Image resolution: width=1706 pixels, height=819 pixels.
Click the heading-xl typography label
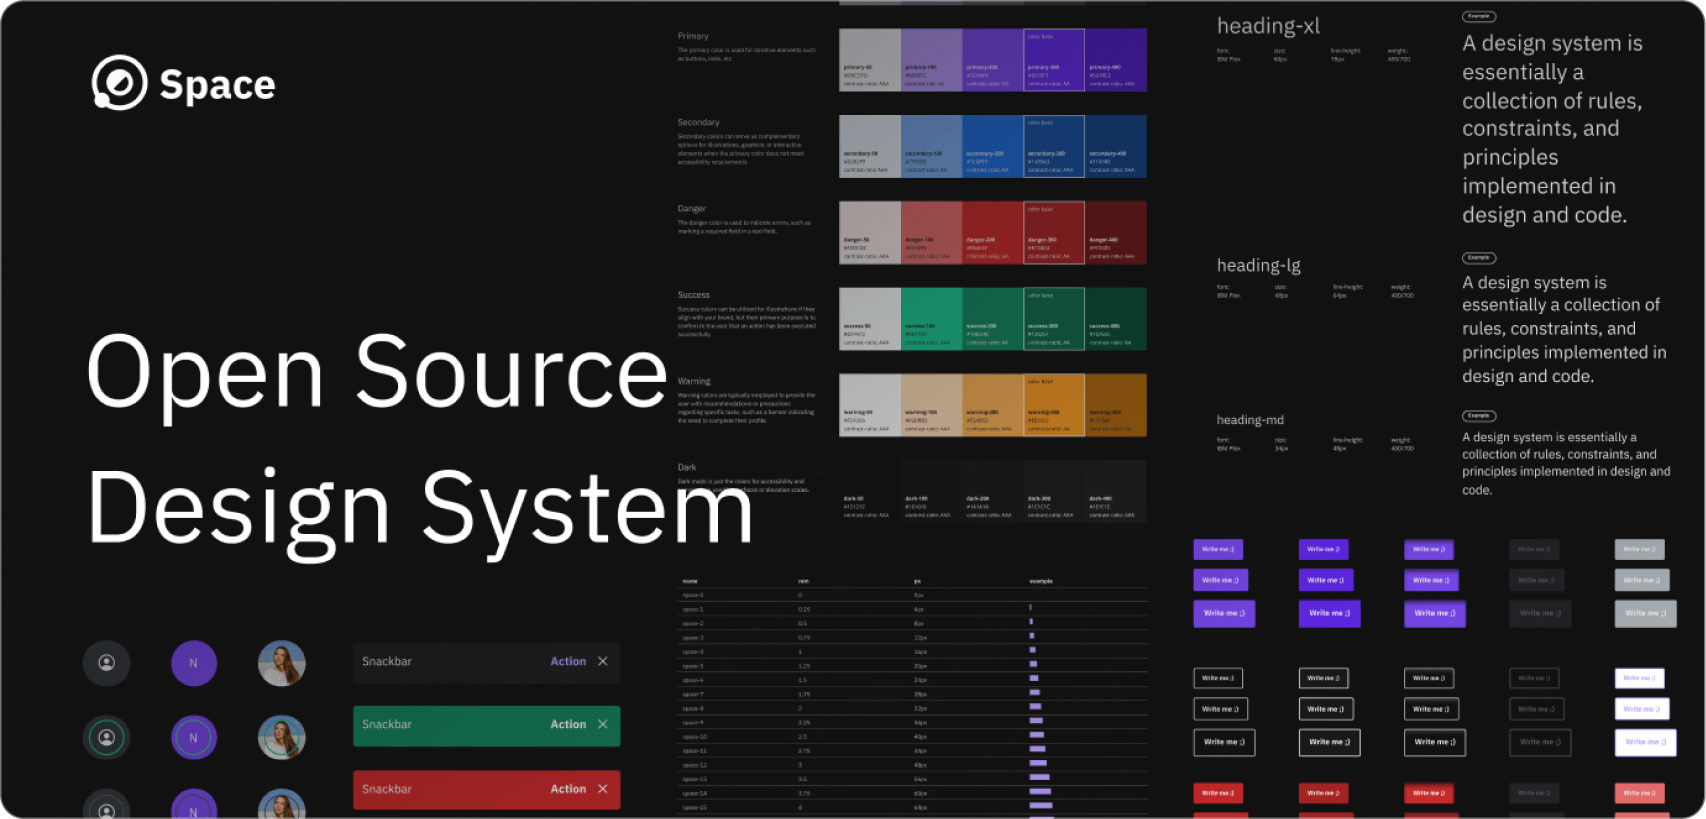(1268, 26)
